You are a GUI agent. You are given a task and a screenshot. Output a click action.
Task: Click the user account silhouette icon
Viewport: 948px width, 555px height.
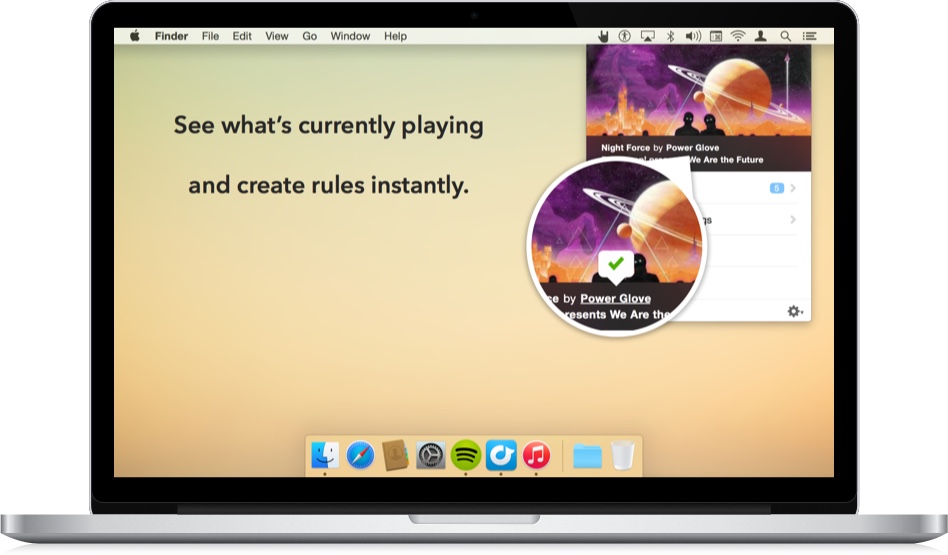(x=761, y=36)
